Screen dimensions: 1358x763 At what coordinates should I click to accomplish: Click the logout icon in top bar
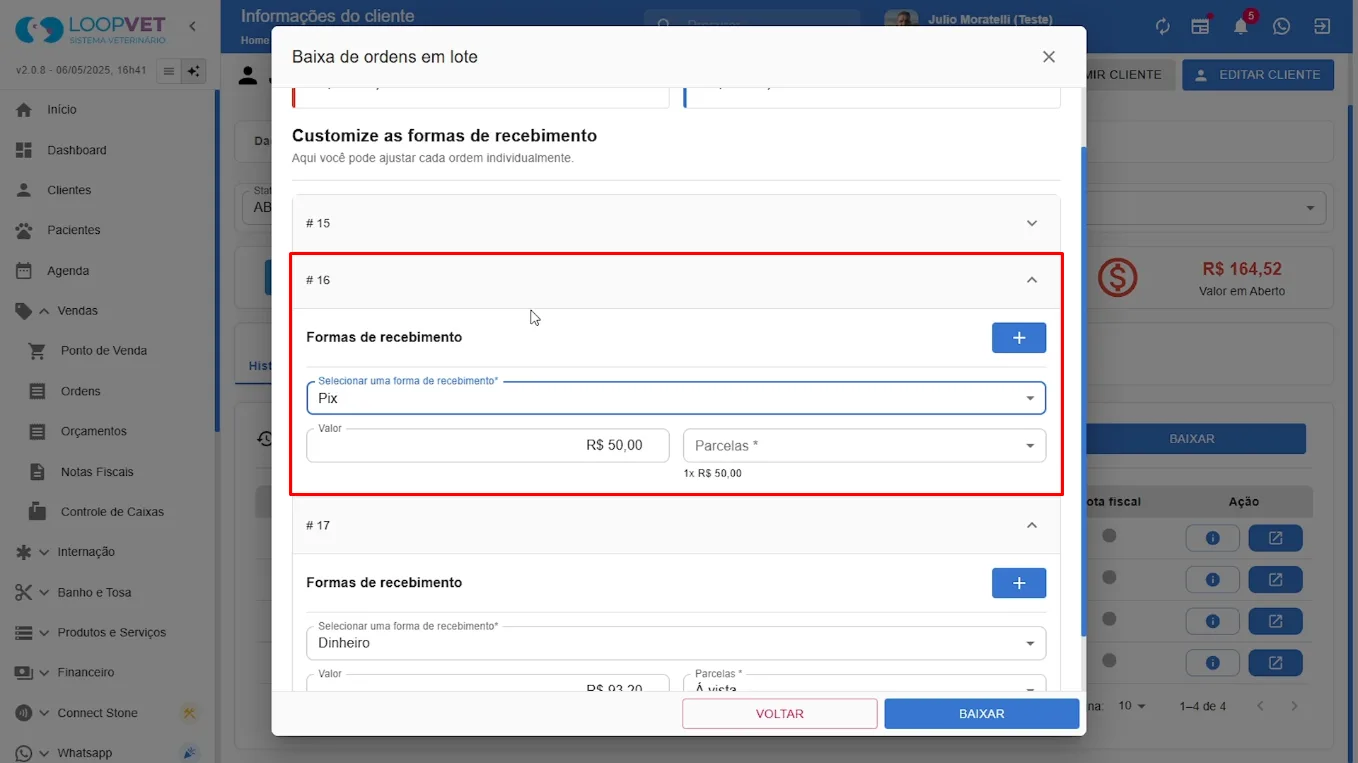tap(1322, 27)
